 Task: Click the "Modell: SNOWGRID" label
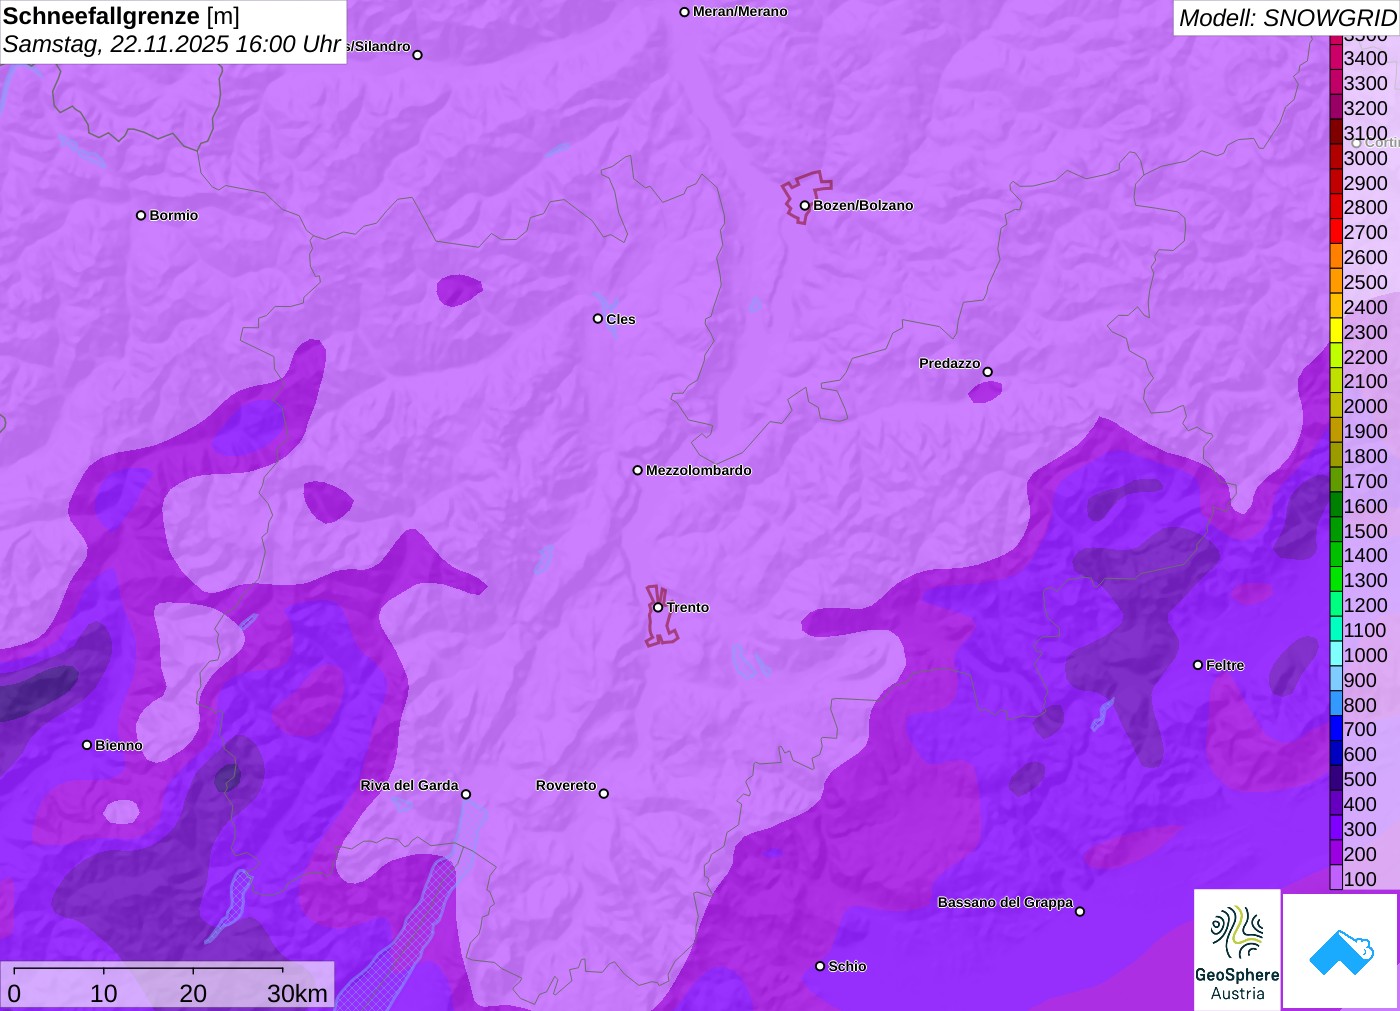coord(1288,18)
